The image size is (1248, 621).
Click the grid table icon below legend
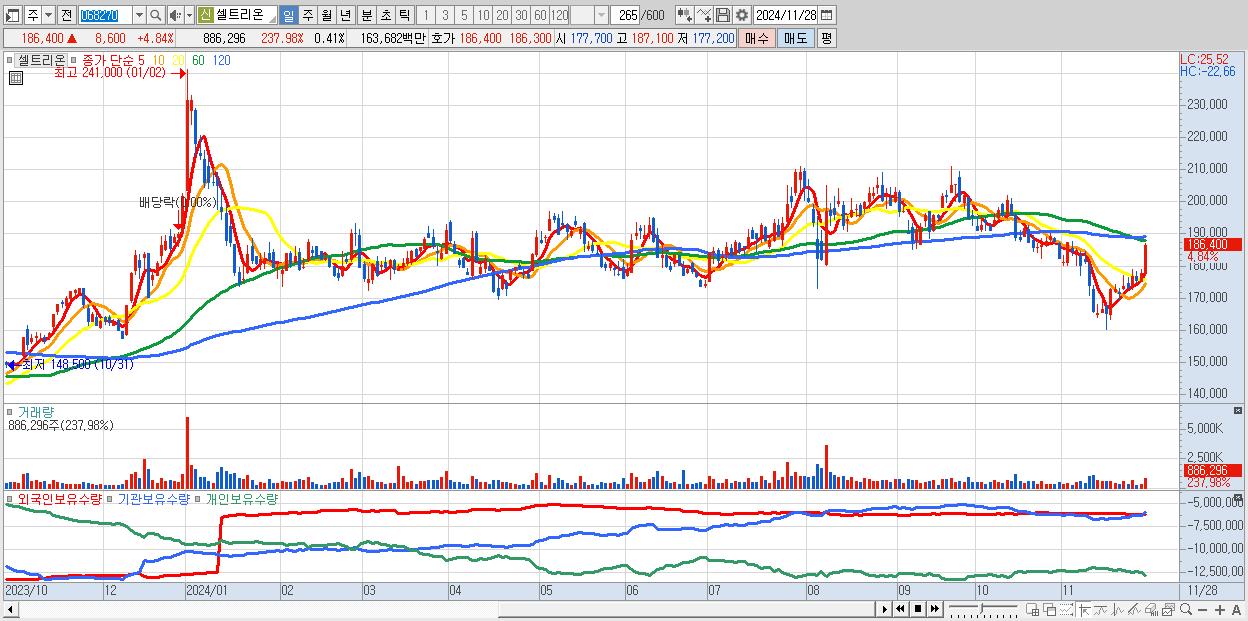15,78
